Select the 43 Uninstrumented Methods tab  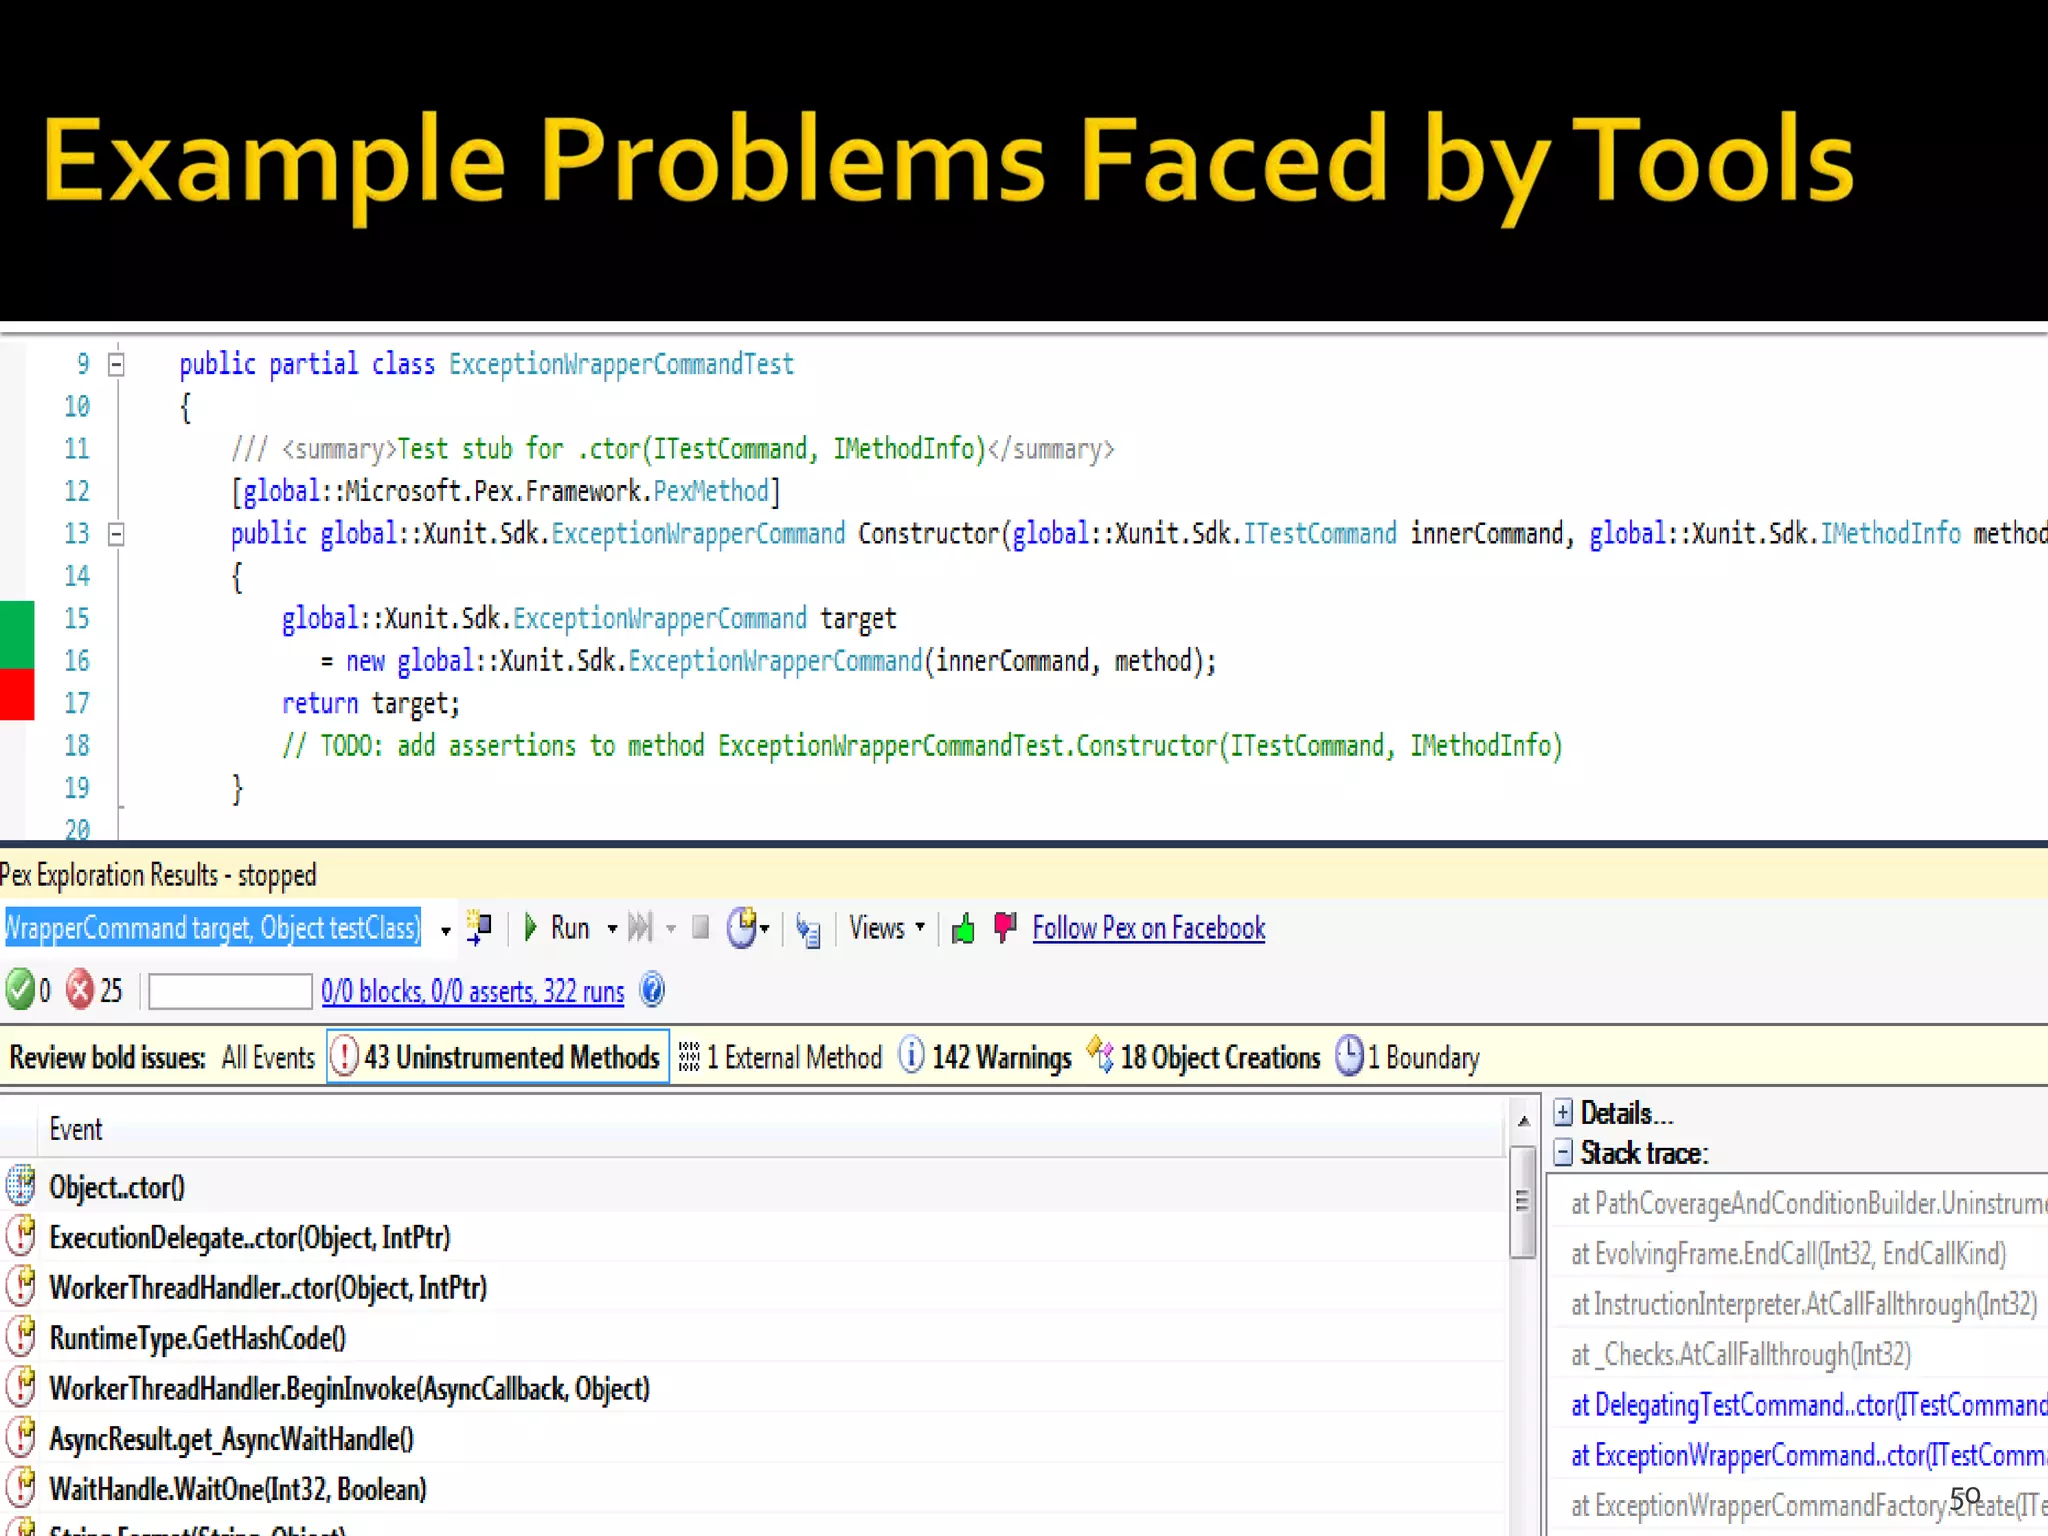pos(498,1058)
